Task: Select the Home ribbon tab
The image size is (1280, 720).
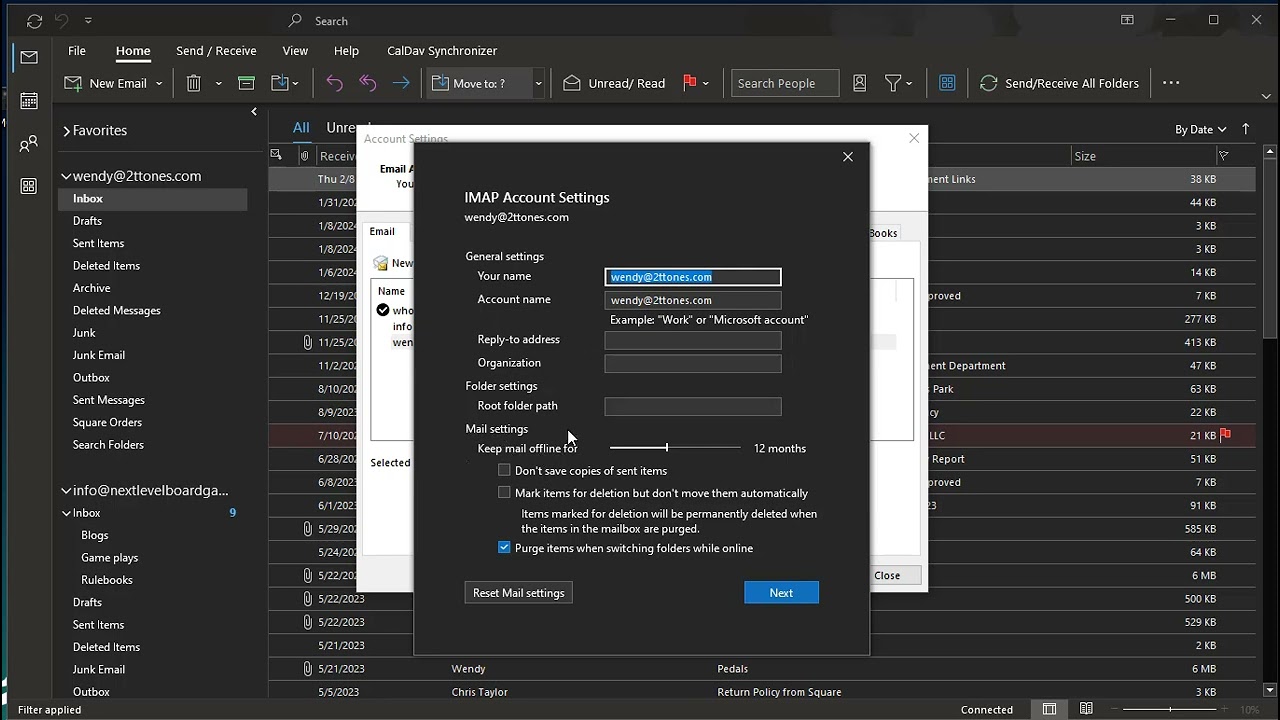Action: coord(133,51)
